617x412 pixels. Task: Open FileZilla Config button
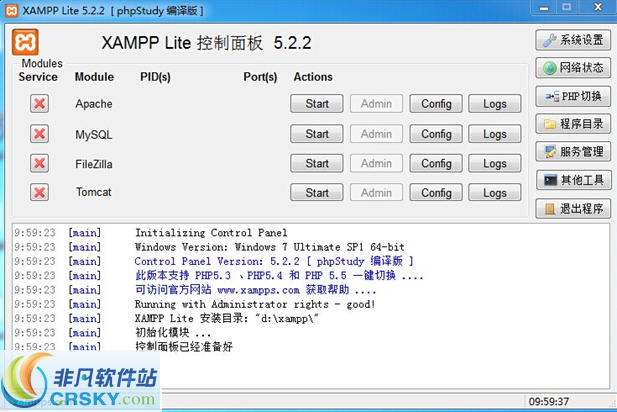436,163
